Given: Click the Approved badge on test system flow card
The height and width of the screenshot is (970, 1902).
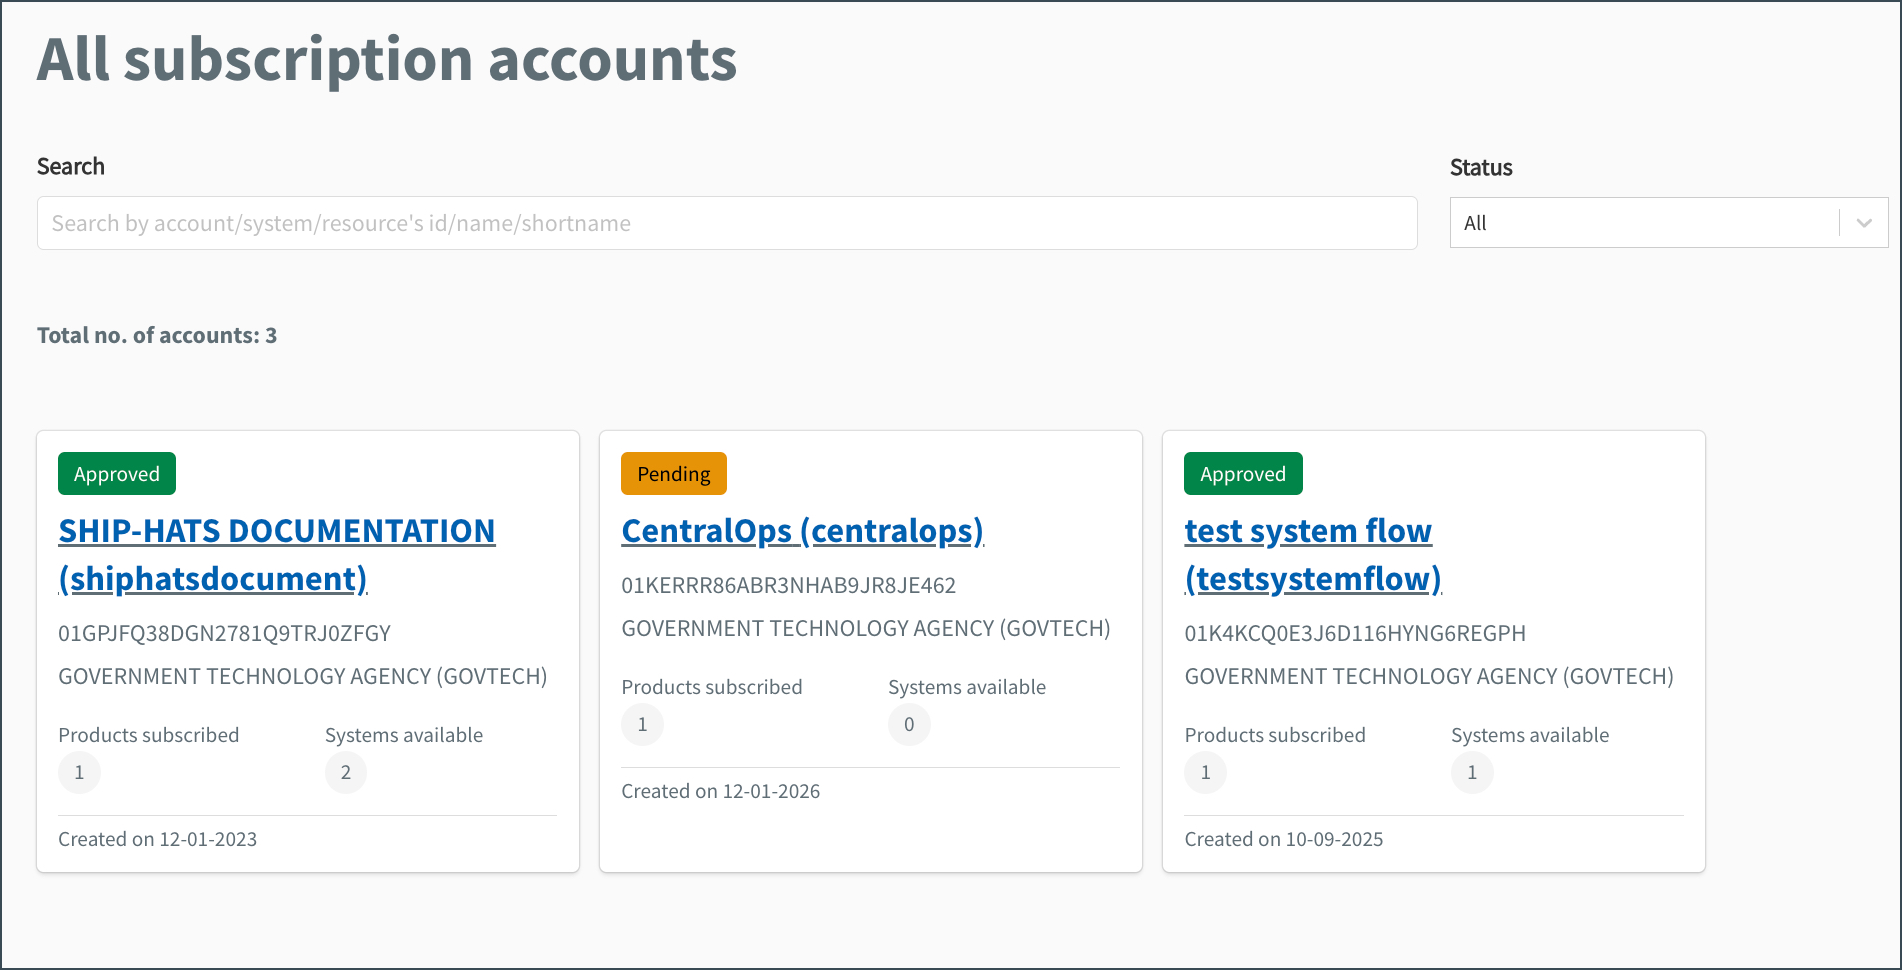Looking at the screenshot, I should click(x=1243, y=474).
